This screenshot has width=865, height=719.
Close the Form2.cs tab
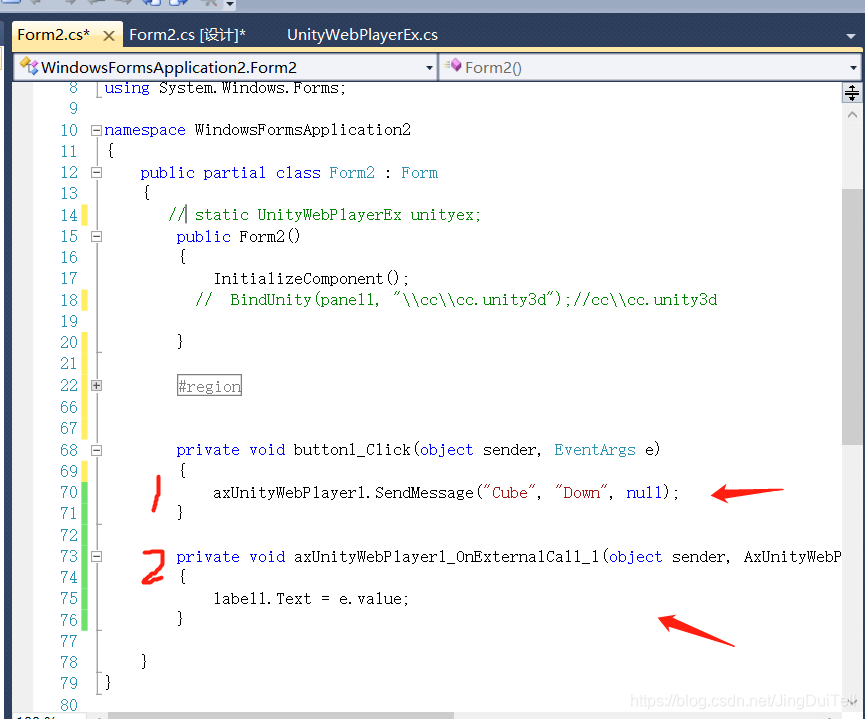109,36
